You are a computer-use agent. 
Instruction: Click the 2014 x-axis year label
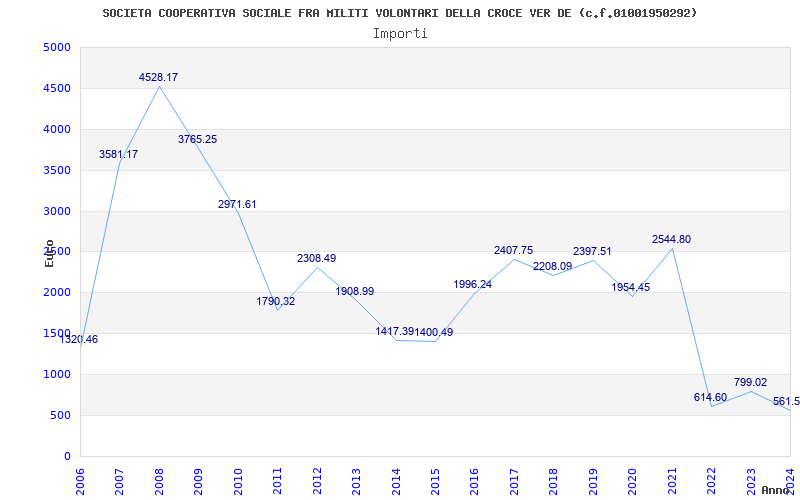(396, 482)
